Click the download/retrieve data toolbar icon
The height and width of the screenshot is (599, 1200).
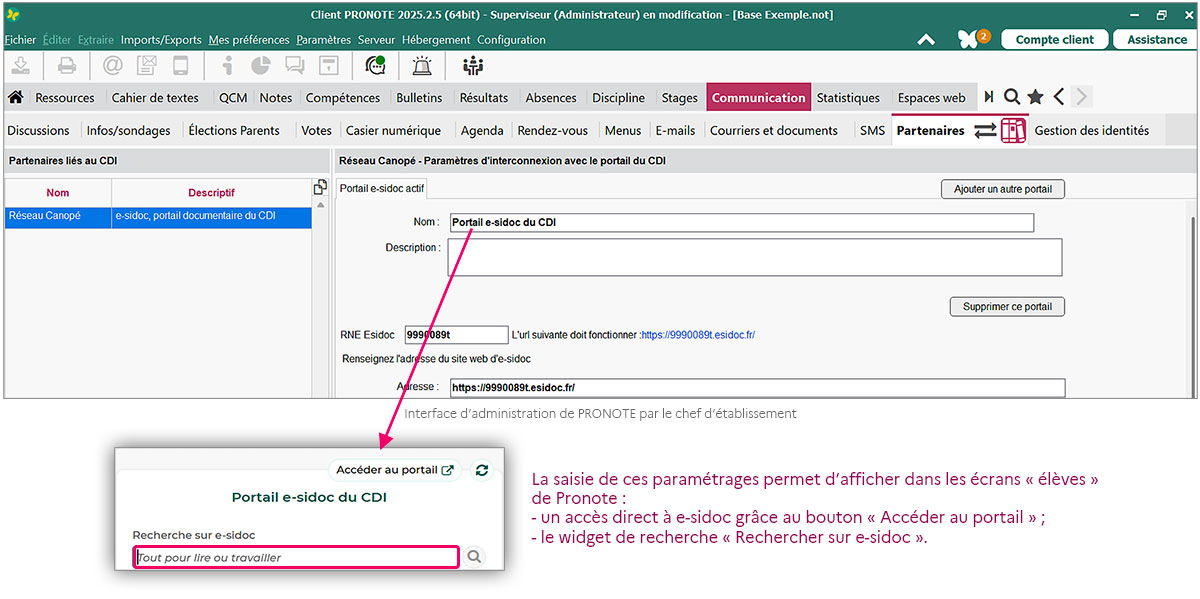point(22,66)
